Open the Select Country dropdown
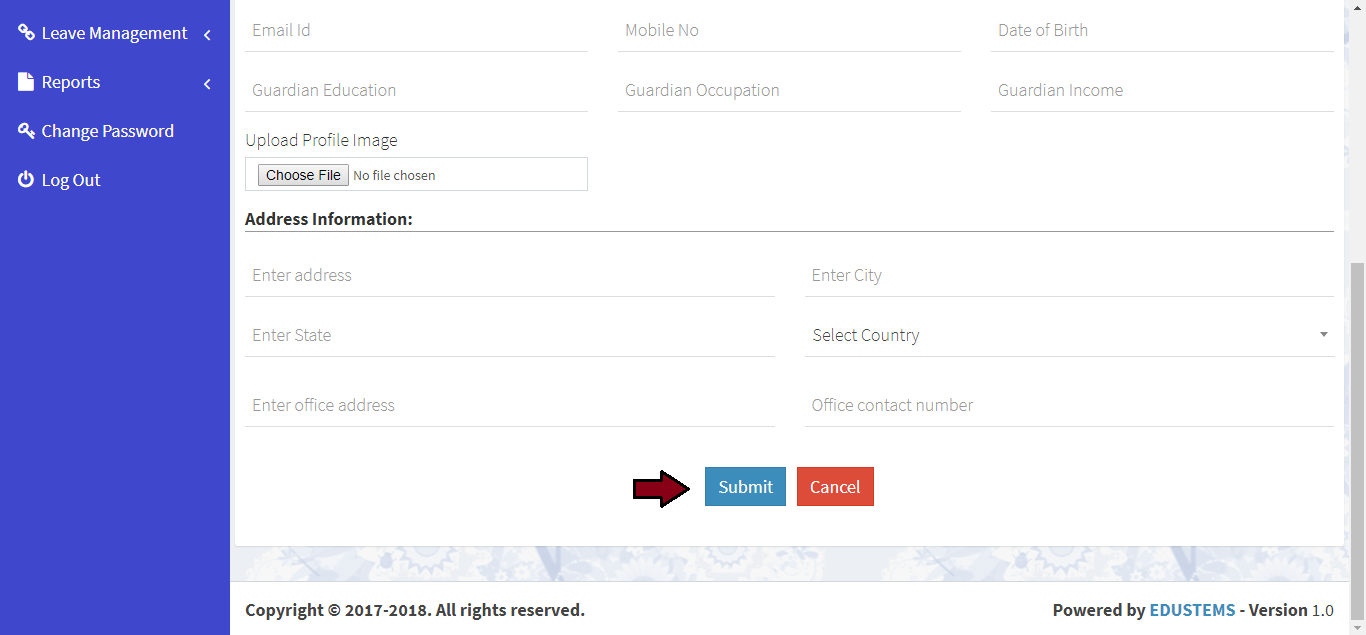Image resolution: width=1366 pixels, height=635 pixels. pos(1069,335)
